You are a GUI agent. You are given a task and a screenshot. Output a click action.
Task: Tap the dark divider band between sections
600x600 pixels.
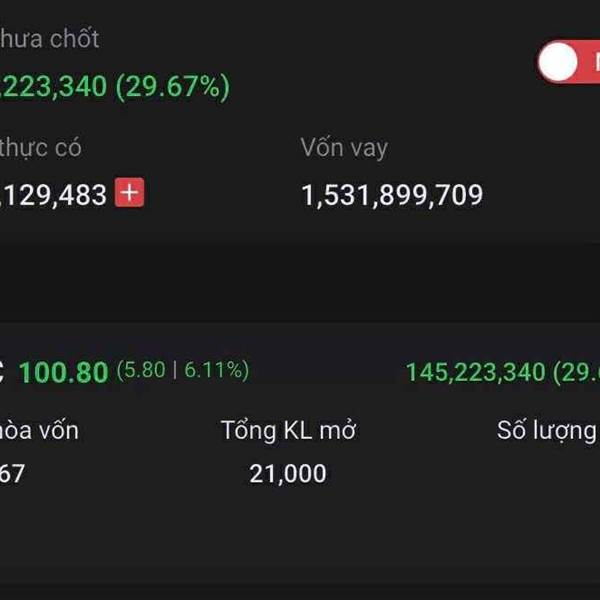point(300,282)
